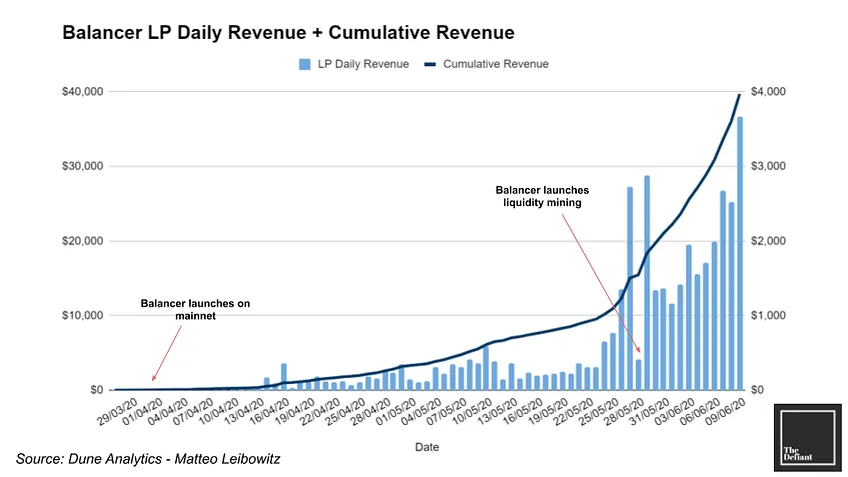Click the 25/05/20 date label
848x477 pixels.
(600, 412)
